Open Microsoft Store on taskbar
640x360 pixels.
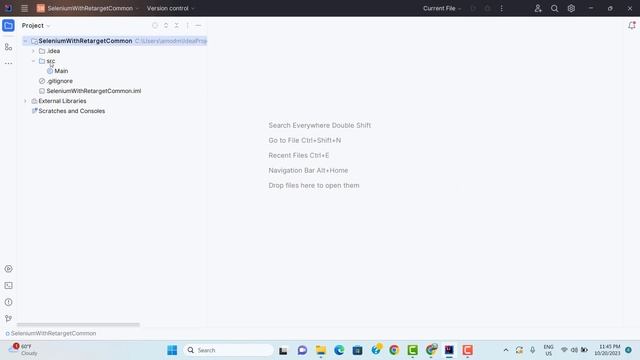coord(358,350)
